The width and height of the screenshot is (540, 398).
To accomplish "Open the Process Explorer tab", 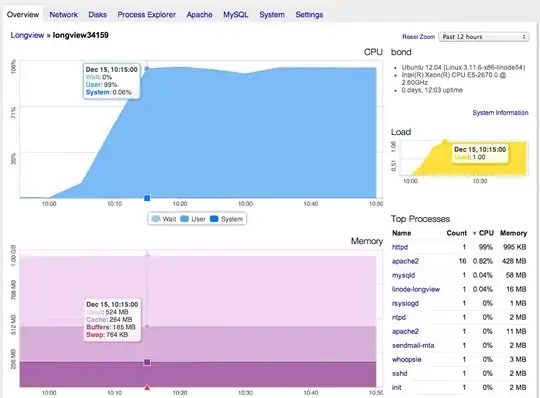I will (x=147, y=15).
